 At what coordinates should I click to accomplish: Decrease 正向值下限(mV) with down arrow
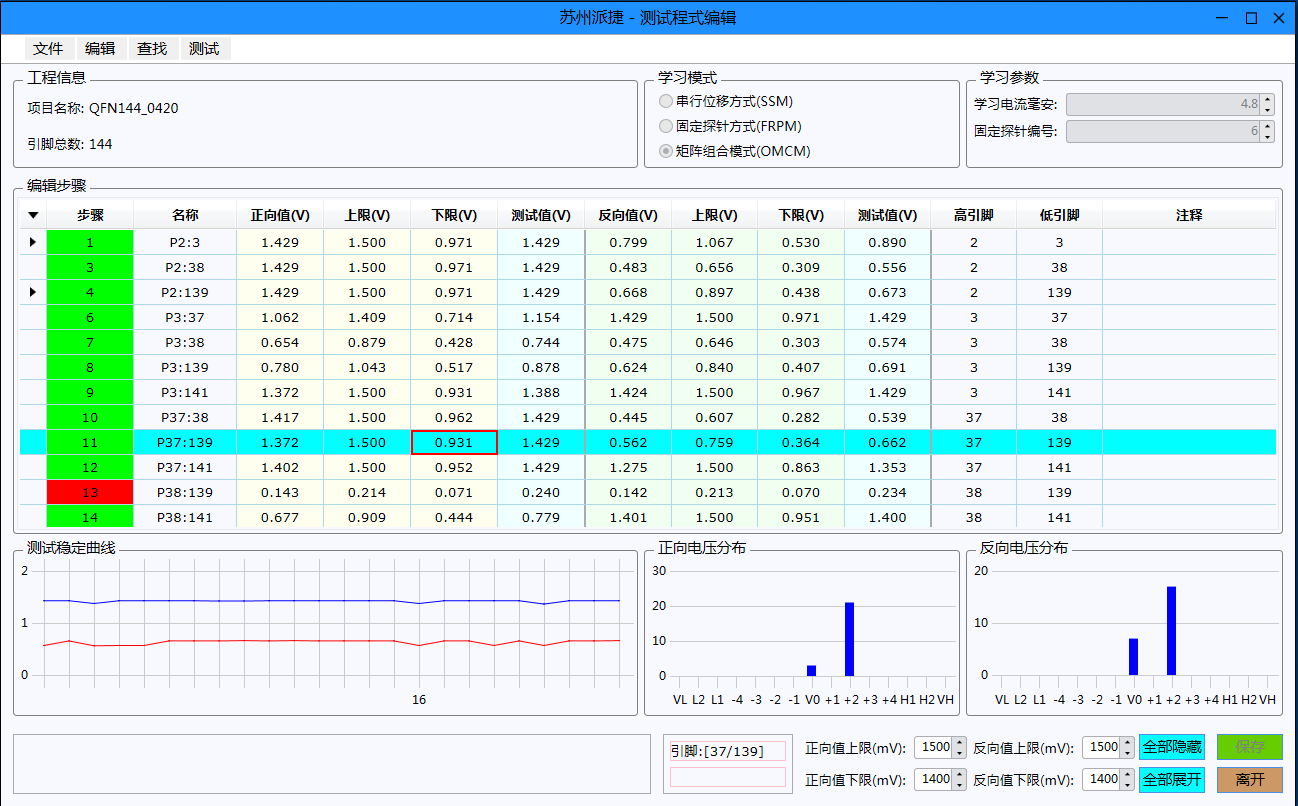click(960, 785)
